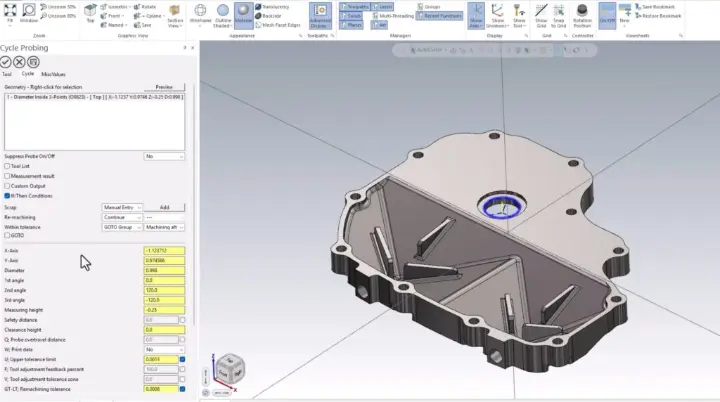Uncheck the If/Then Conditions checkbox
Screen dimensions: 720x402
tap(7, 195)
